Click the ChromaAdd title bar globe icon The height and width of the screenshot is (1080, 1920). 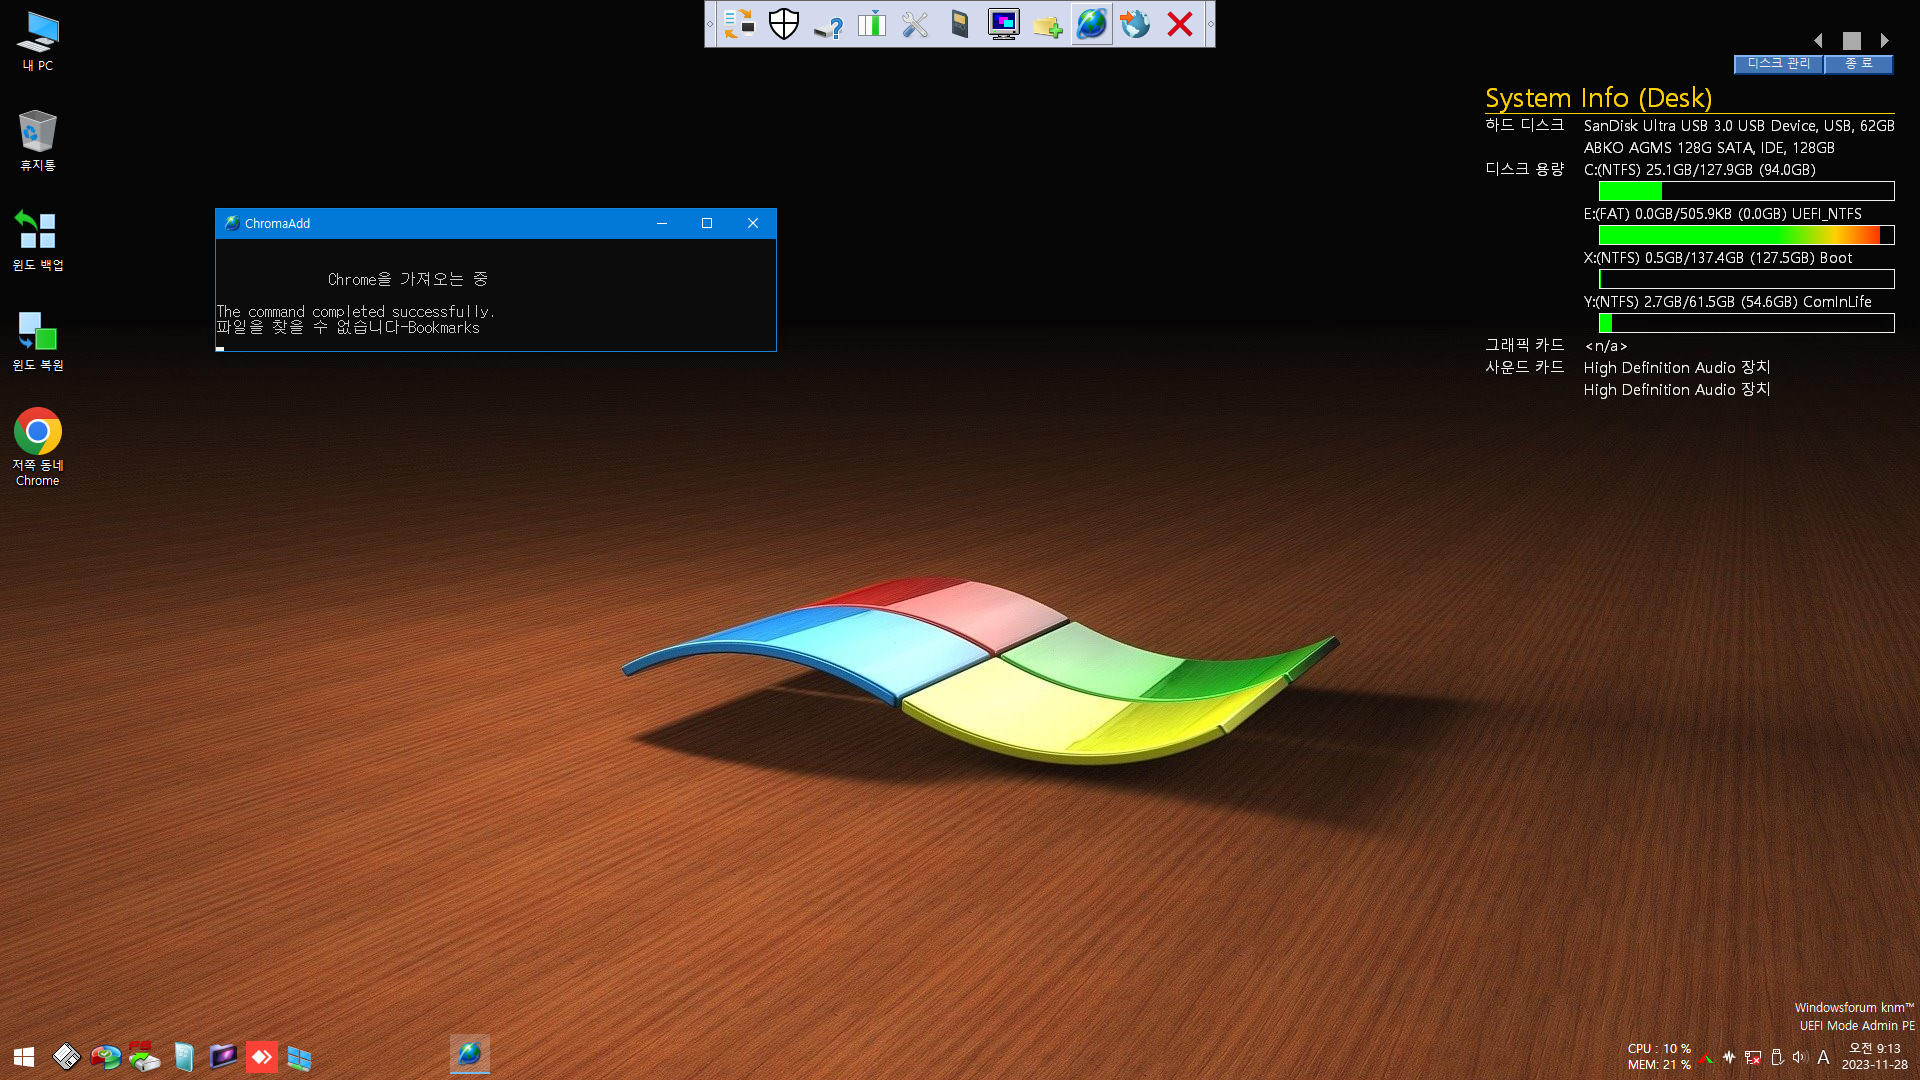click(x=232, y=223)
